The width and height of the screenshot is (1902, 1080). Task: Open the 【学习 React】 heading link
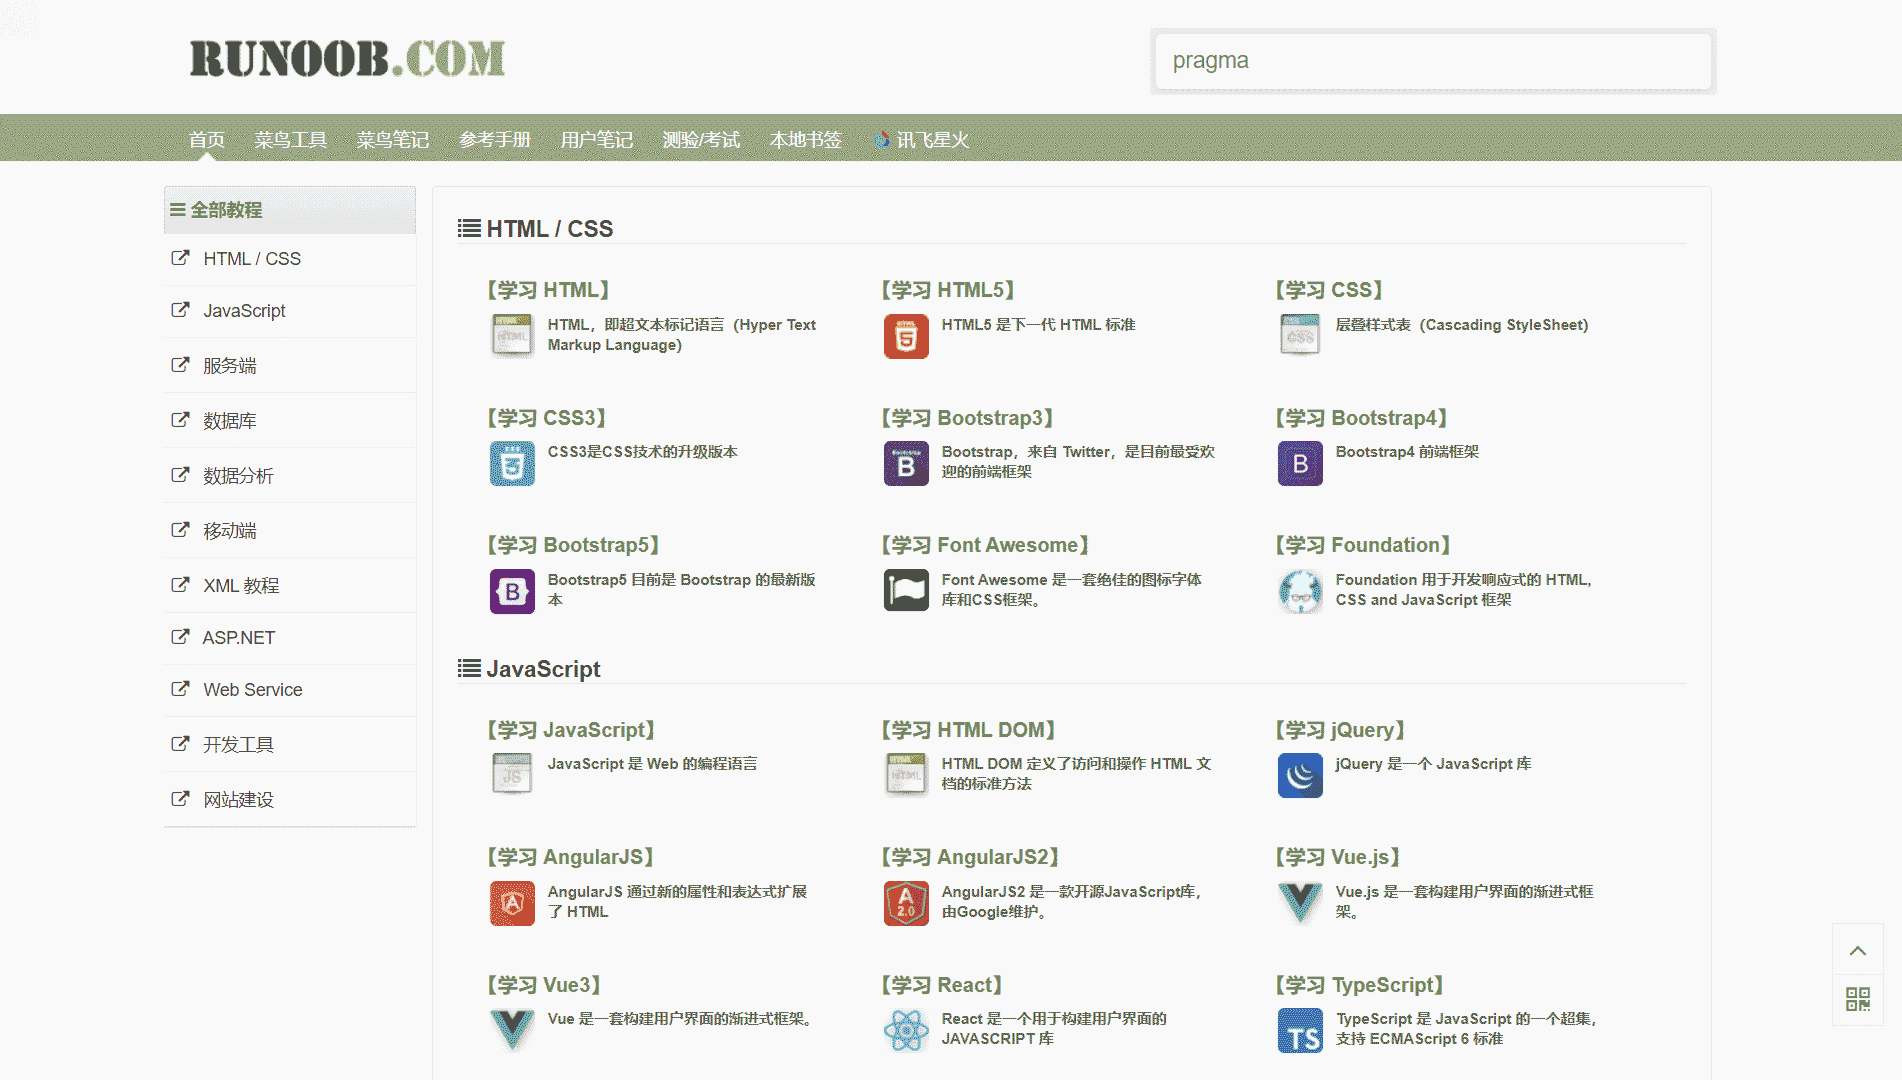point(941,985)
